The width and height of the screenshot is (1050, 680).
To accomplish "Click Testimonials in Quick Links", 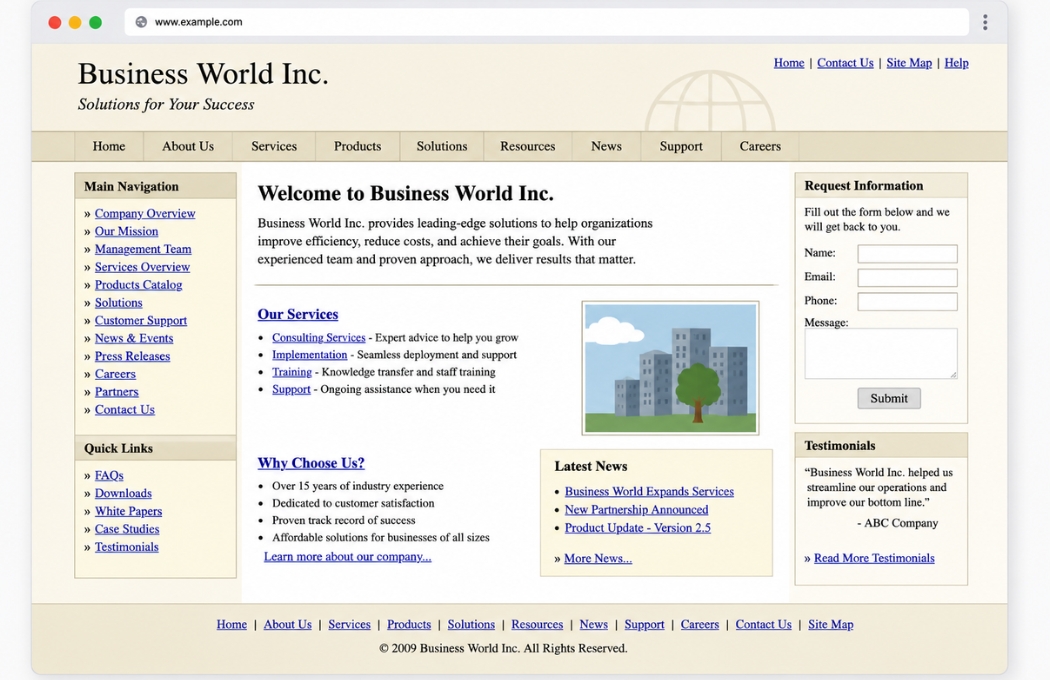I will pos(127,547).
